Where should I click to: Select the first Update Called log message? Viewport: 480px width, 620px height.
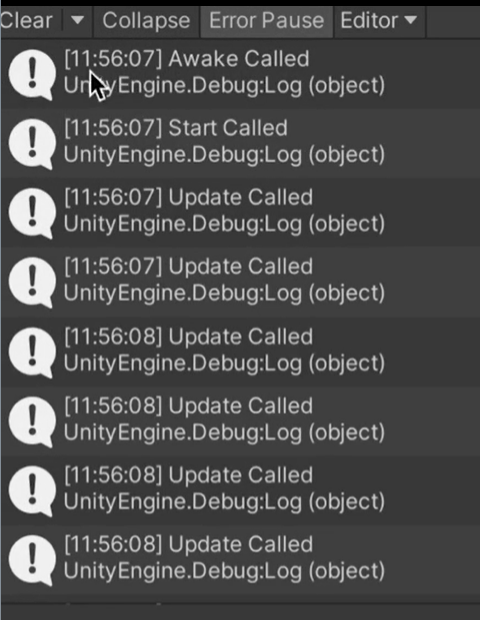(x=240, y=213)
